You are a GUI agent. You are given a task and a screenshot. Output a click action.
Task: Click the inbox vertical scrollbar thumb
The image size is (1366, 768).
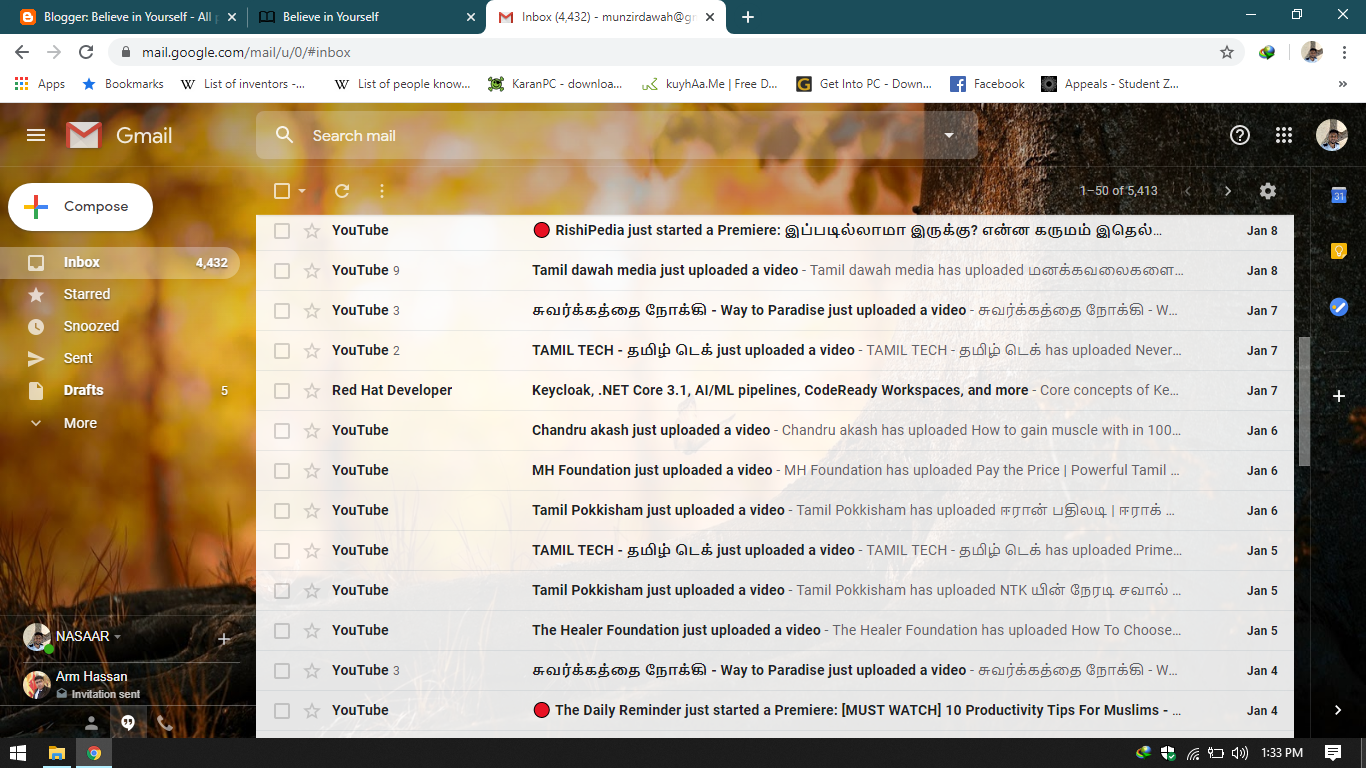1304,401
